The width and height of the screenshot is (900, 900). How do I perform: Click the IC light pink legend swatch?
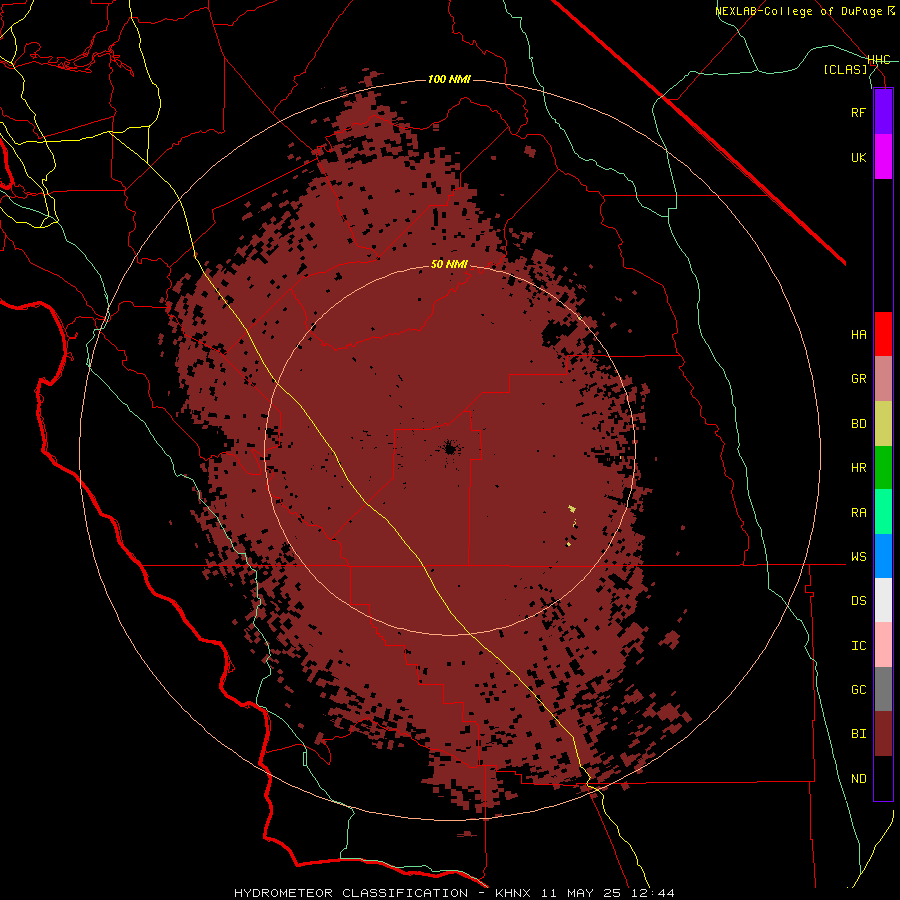coord(883,645)
